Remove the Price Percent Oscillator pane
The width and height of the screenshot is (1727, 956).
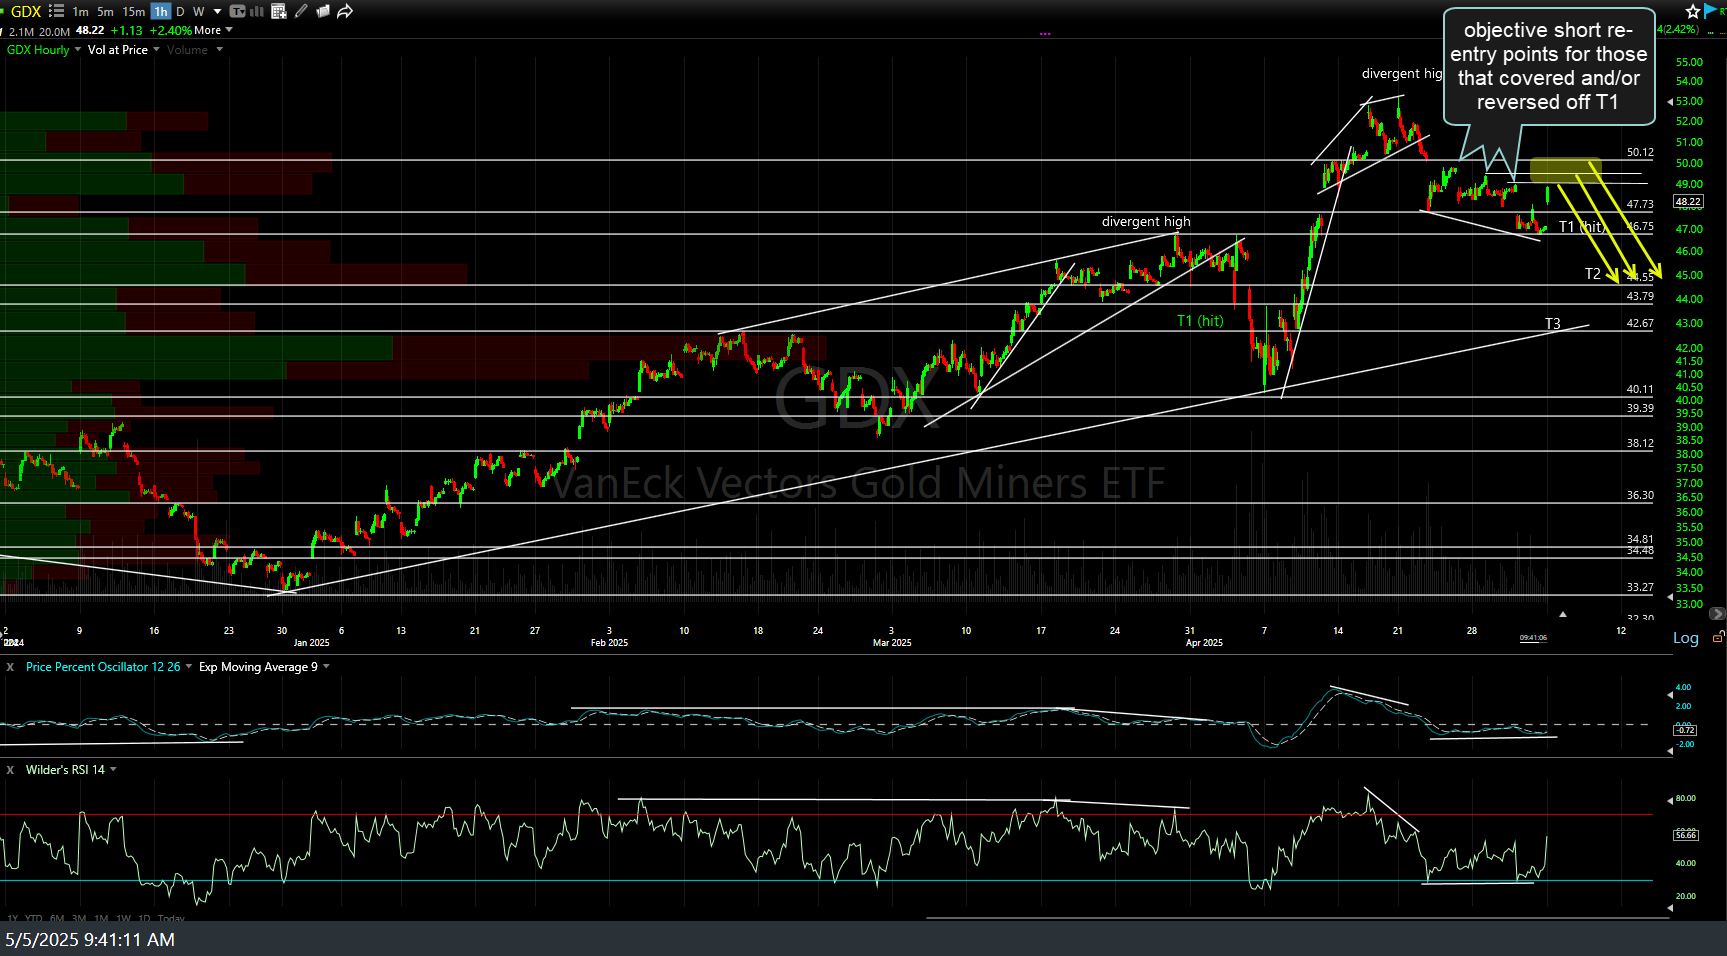(10, 667)
